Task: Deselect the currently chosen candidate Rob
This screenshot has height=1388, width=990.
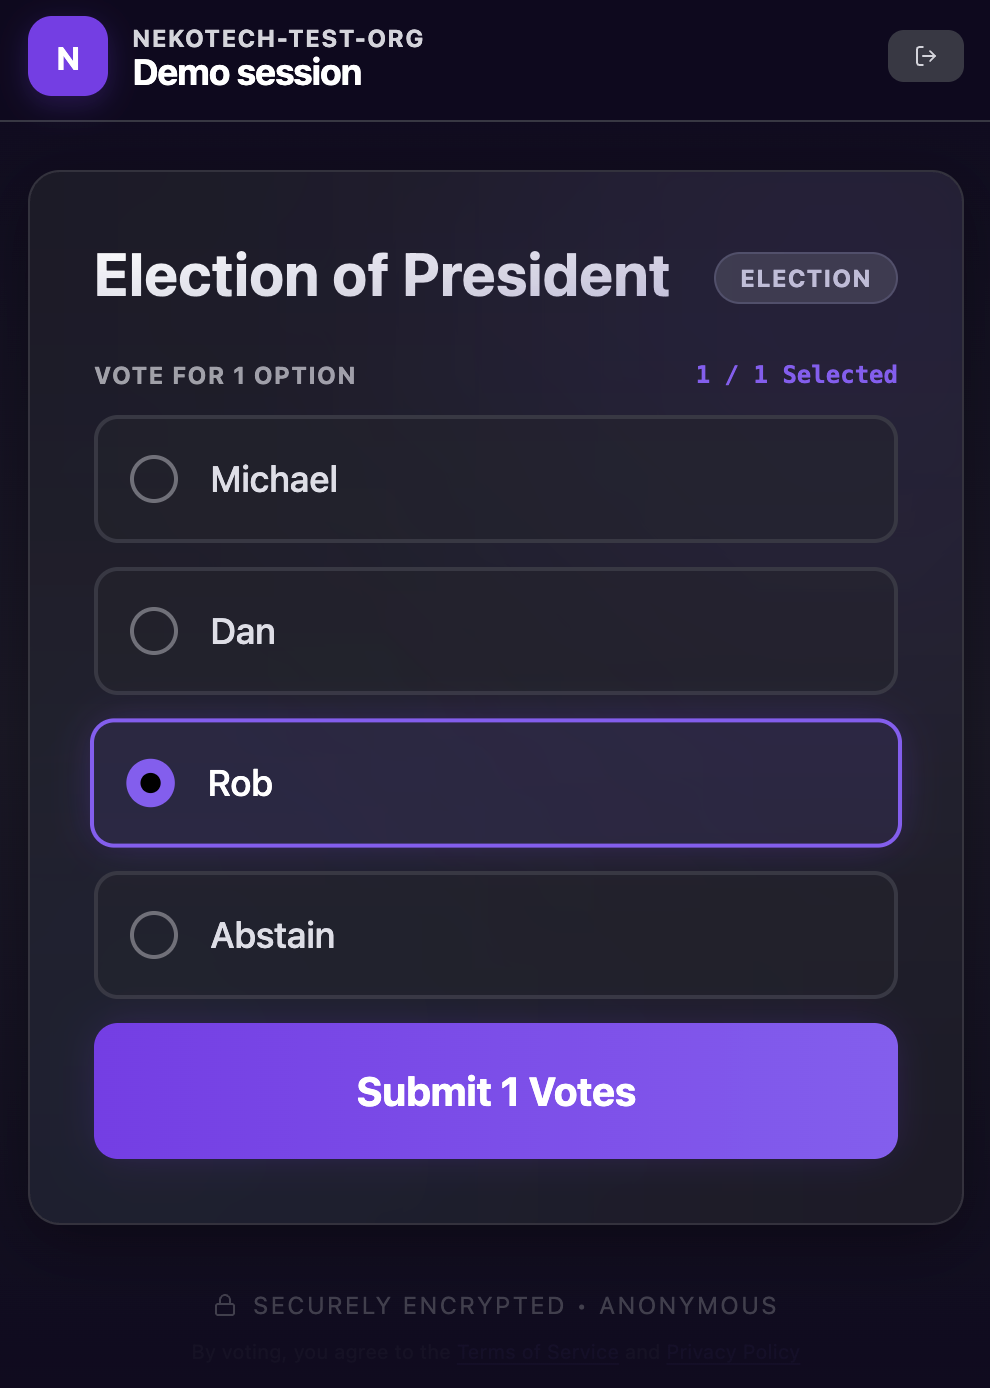Action: pyautogui.click(x=495, y=783)
